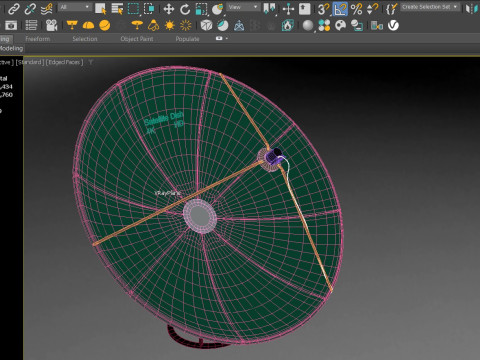Click the list-style icon in the second toolbar row
The image size is (480, 360).
click(31, 25)
